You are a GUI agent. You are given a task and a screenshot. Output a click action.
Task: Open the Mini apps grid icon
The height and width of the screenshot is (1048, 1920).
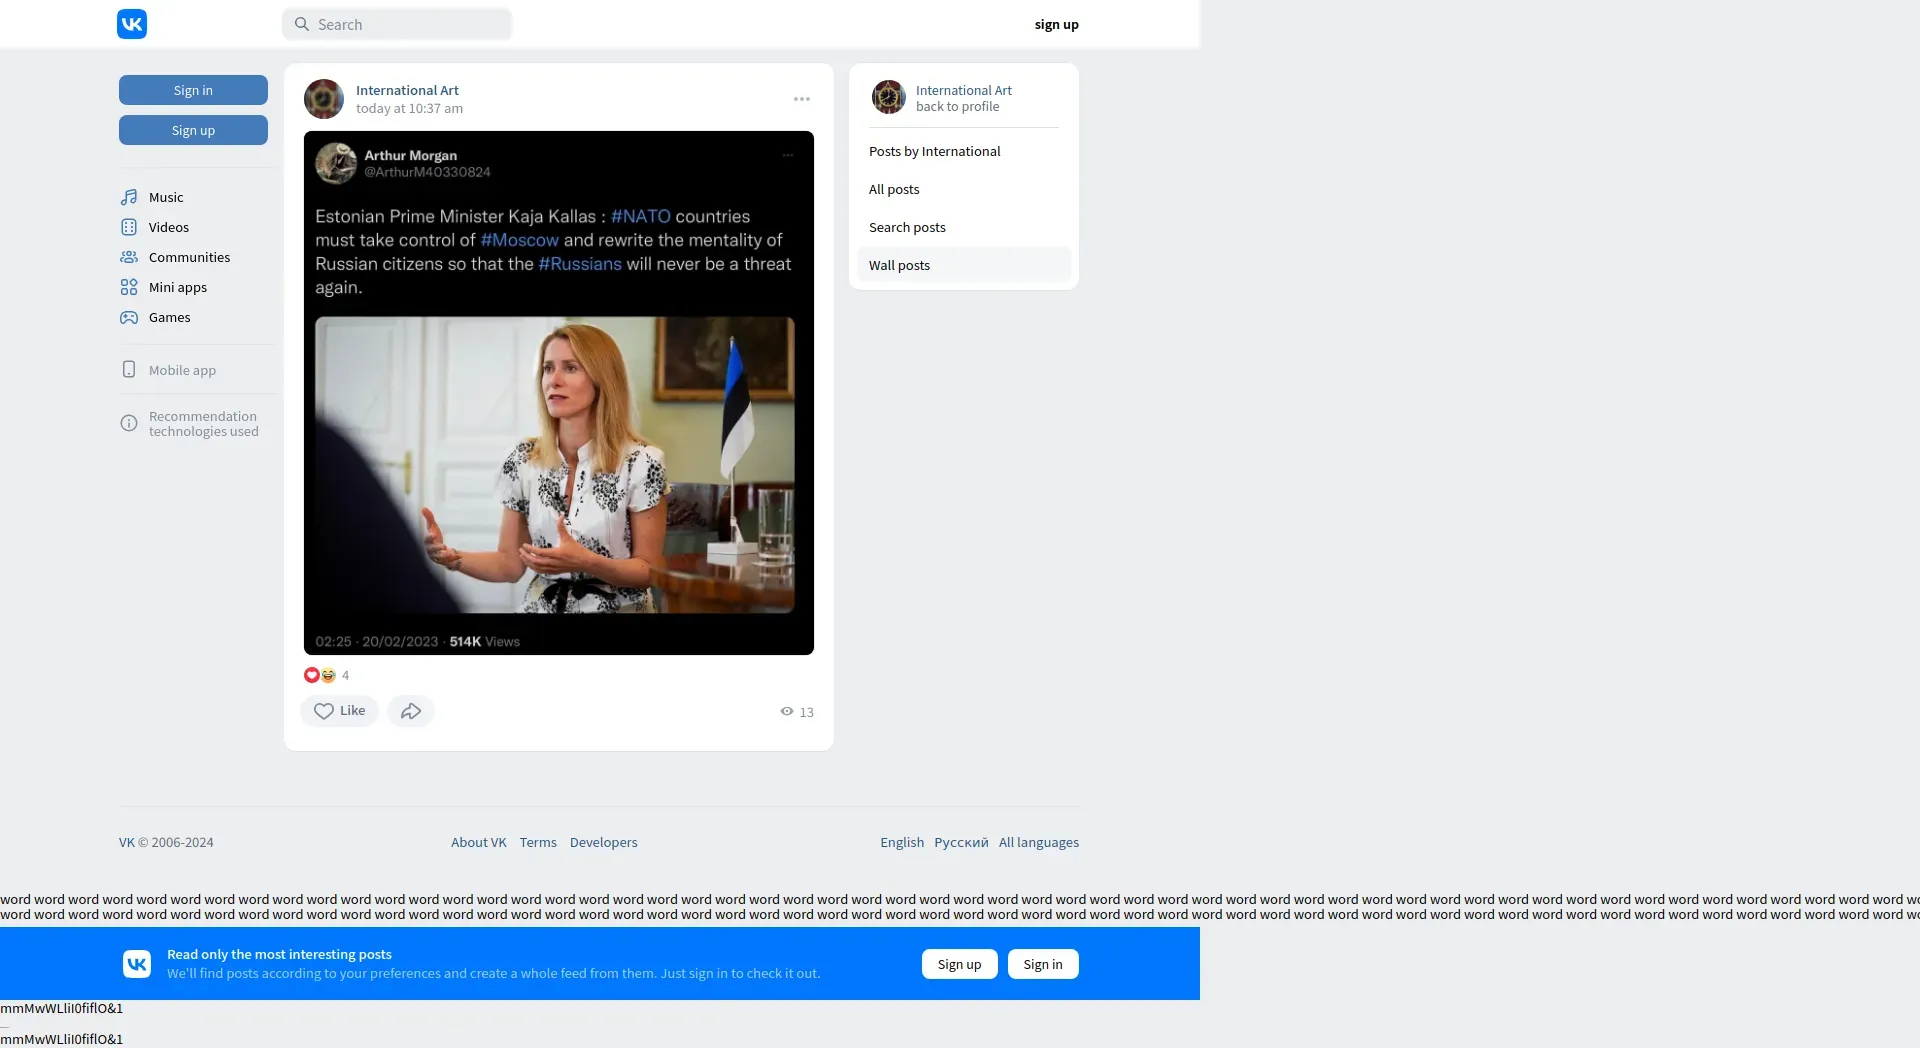[x=129, y=287]
